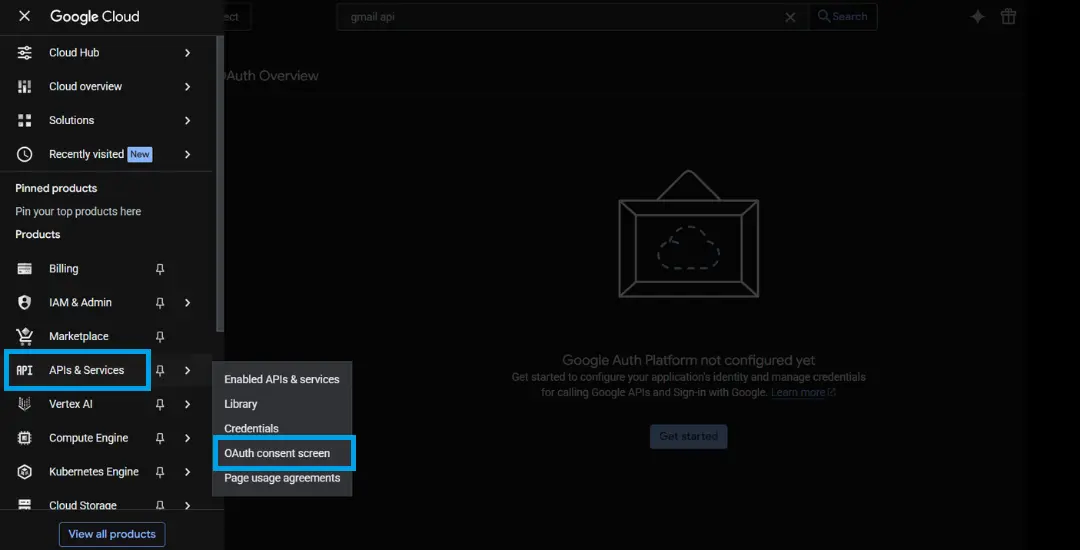Click the Kubernetes Engine icon
The image size is (1080, 550).
24,472
